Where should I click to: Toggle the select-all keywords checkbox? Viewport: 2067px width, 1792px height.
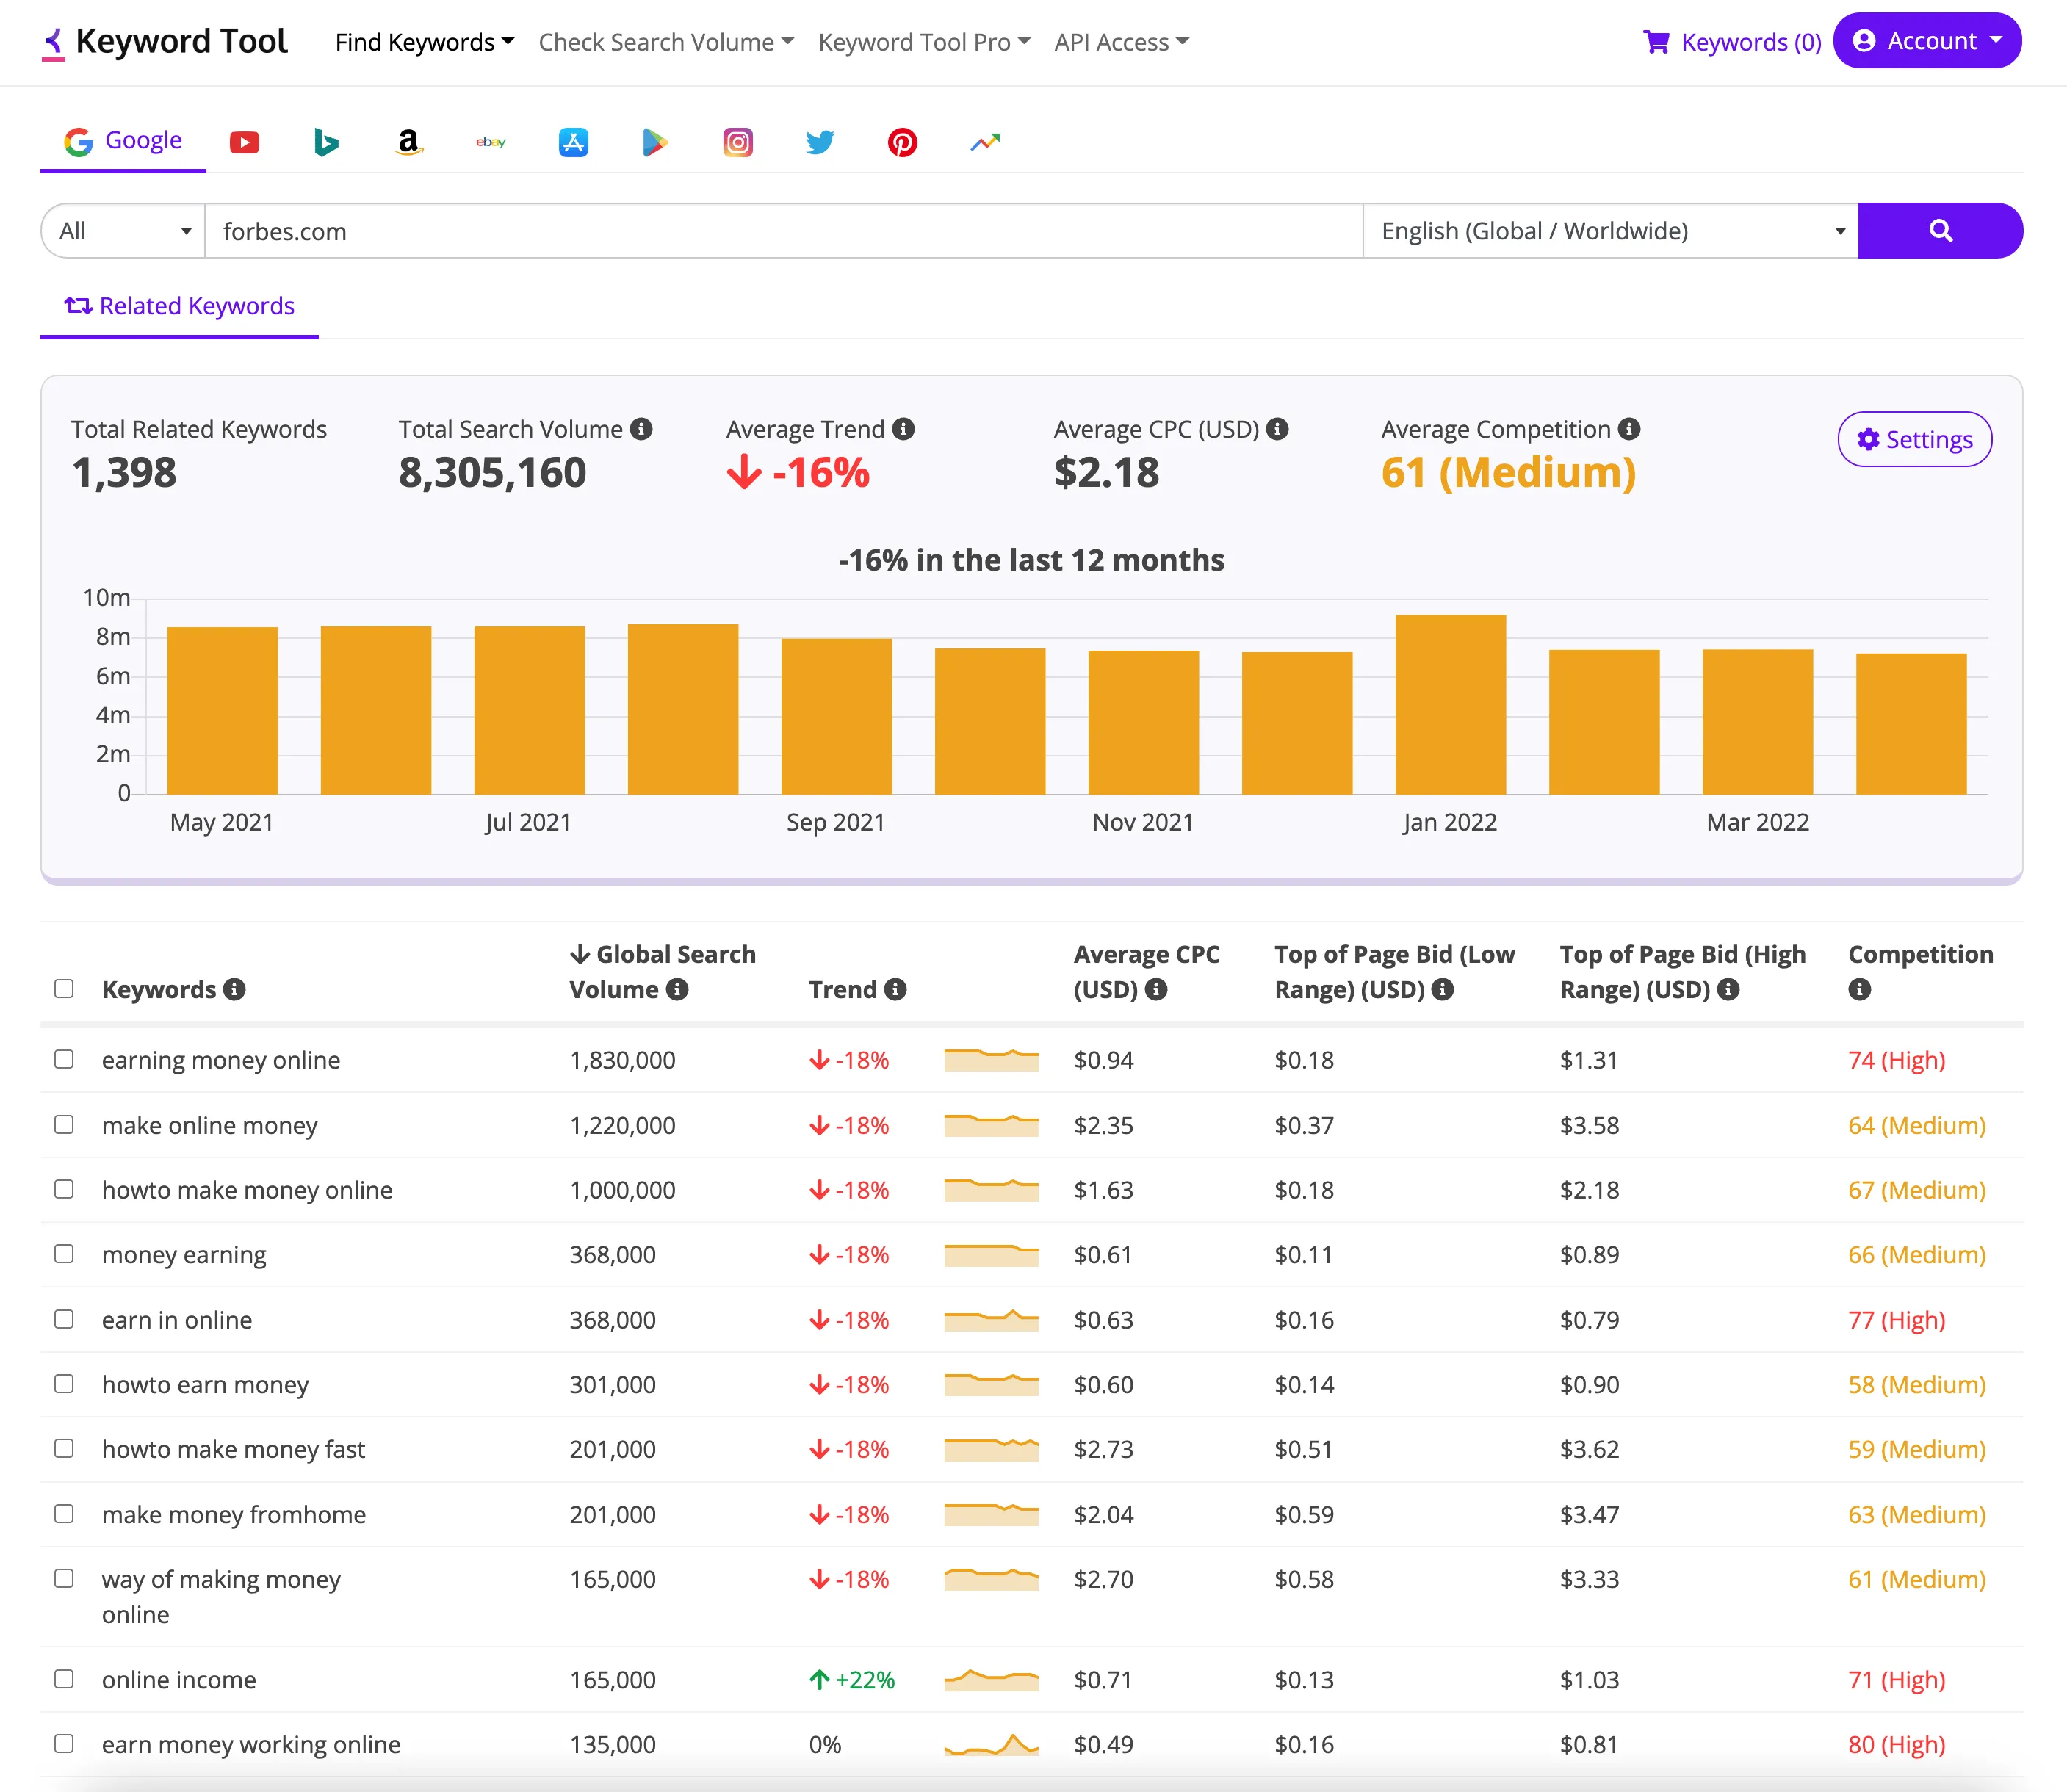click(64, 989)
